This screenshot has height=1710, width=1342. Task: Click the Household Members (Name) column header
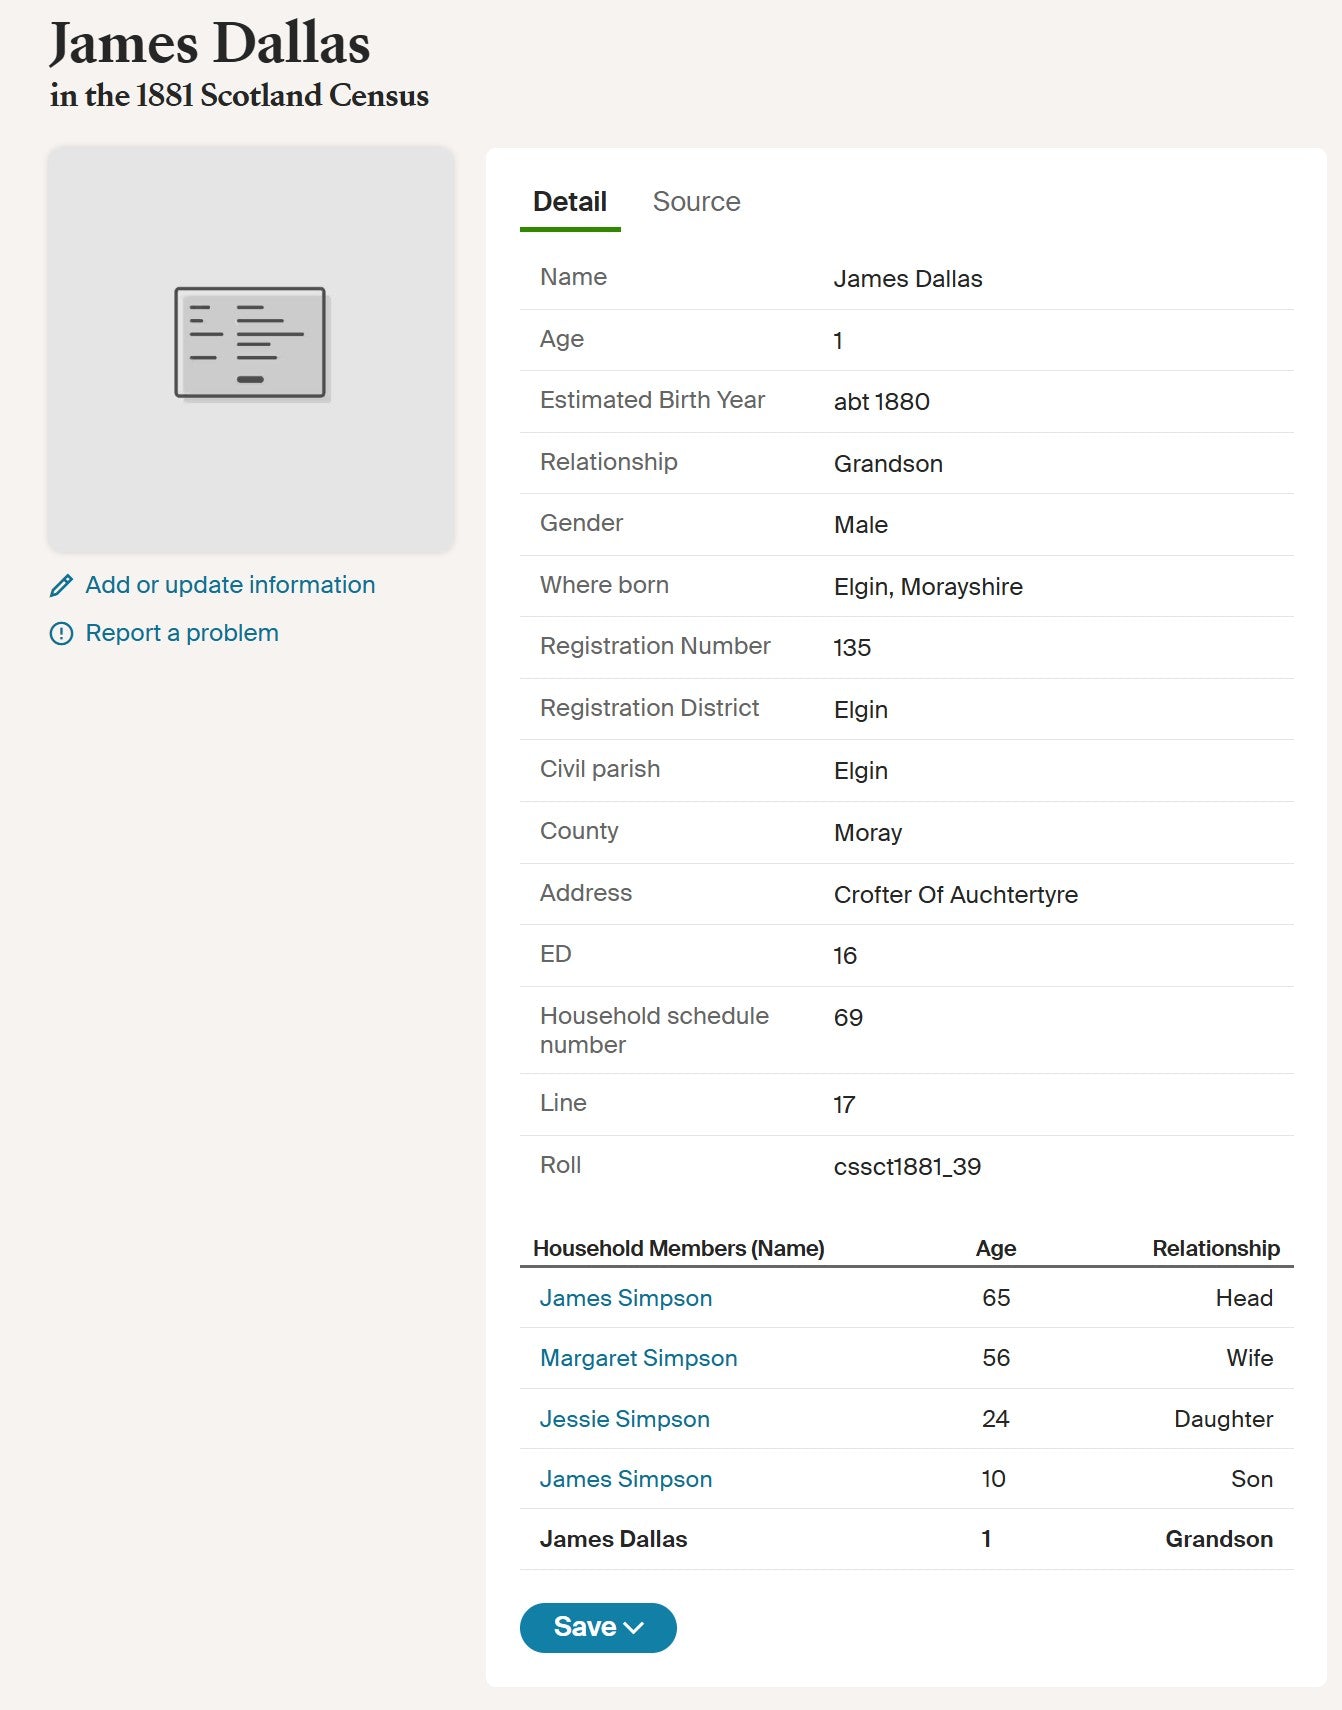(x=679, y=1248)
